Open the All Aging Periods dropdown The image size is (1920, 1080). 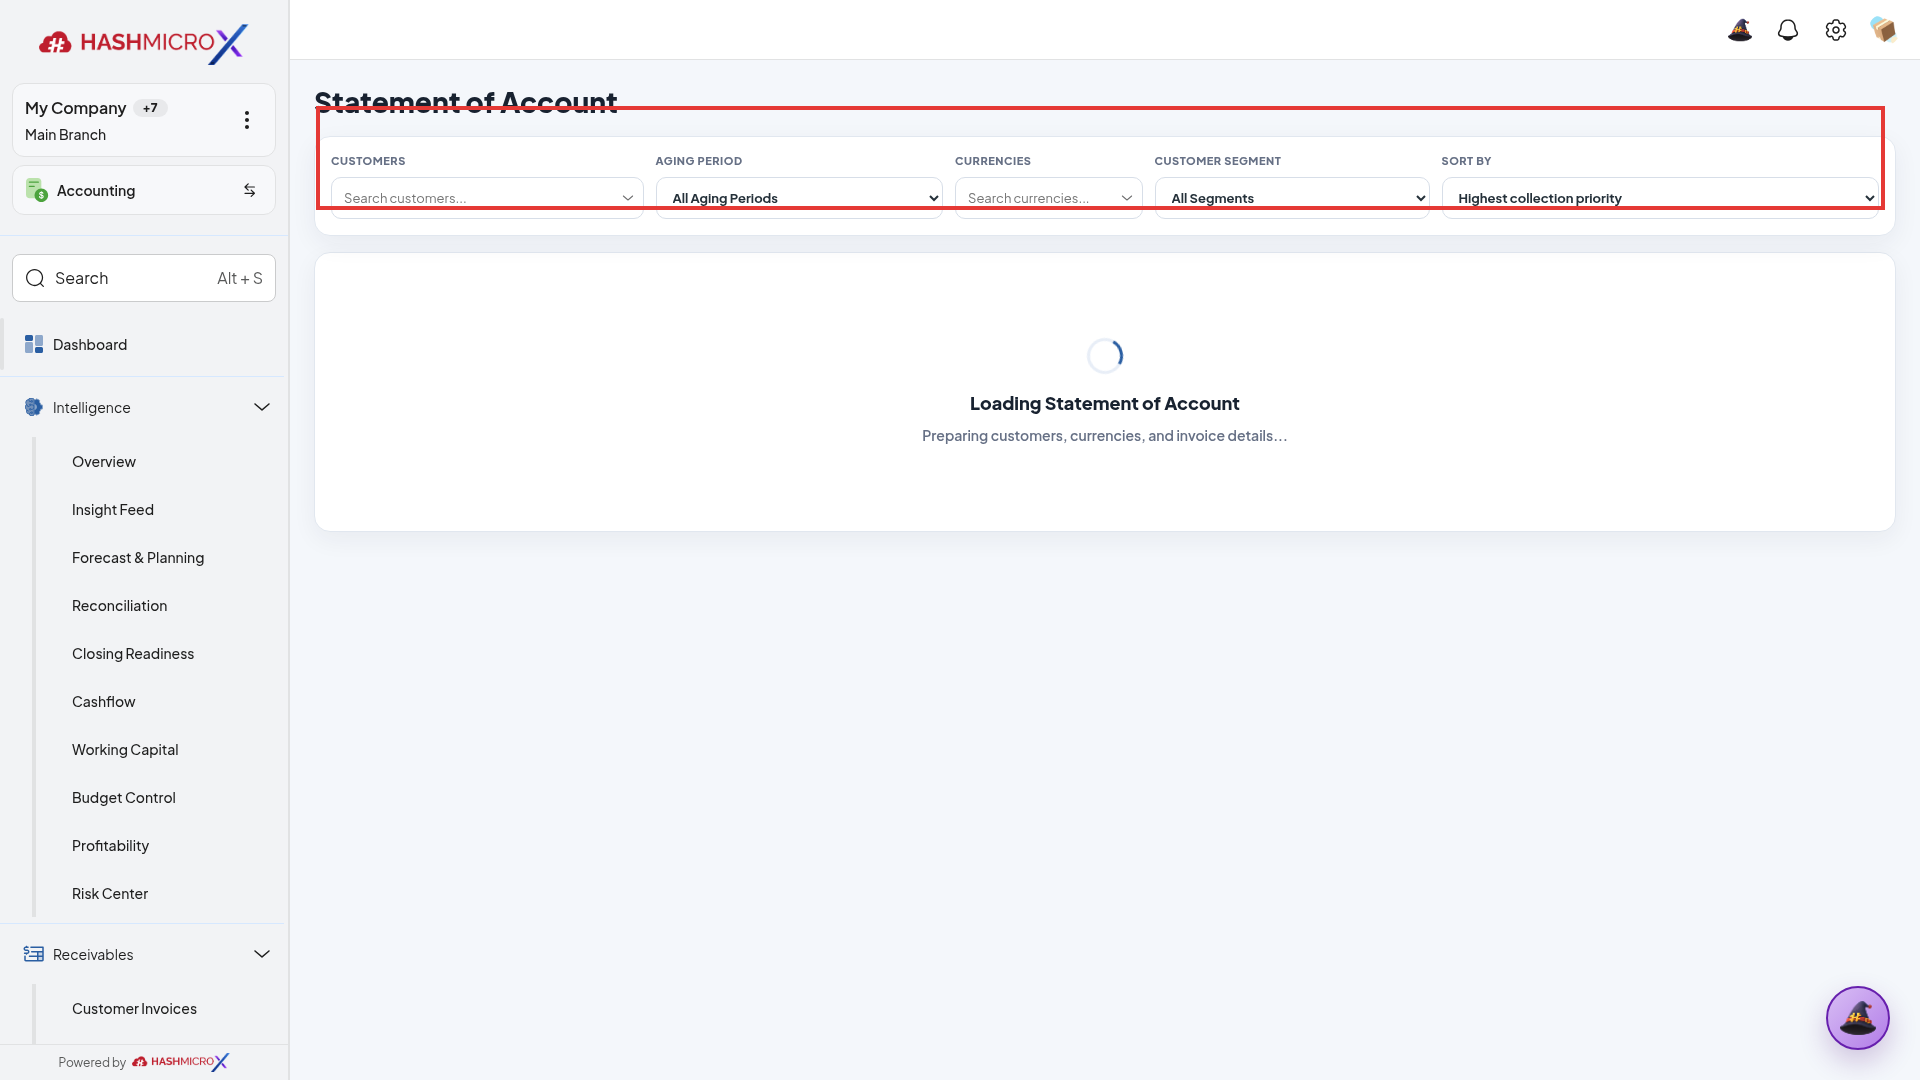point(799,198)
